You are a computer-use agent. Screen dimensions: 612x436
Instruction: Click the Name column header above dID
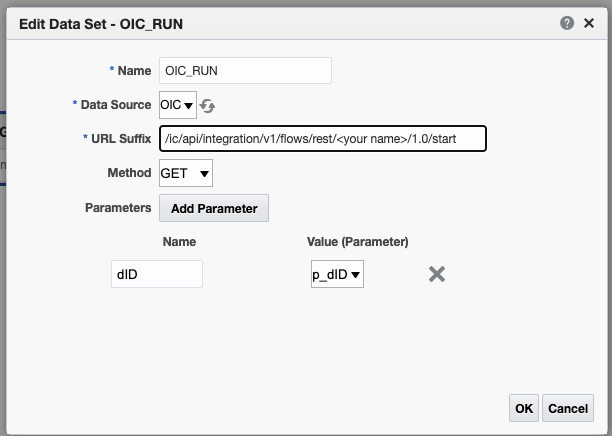coord(179,242)
